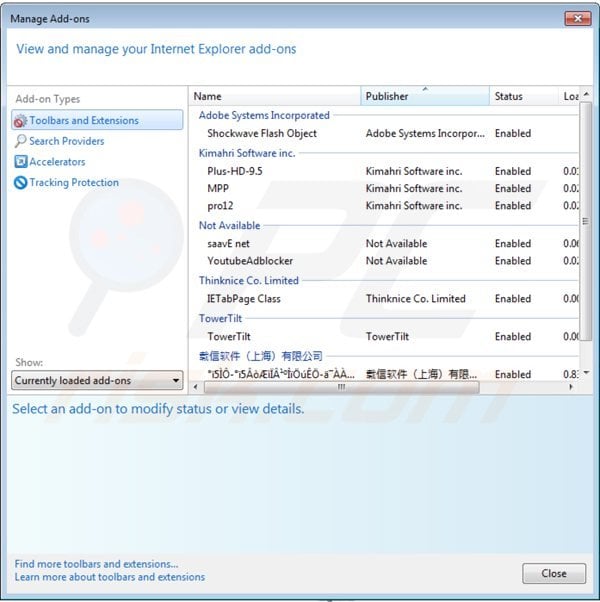Open Find more toolbars and extensions link
Viewport: 600px width, 602px height.
coord(96,564)
